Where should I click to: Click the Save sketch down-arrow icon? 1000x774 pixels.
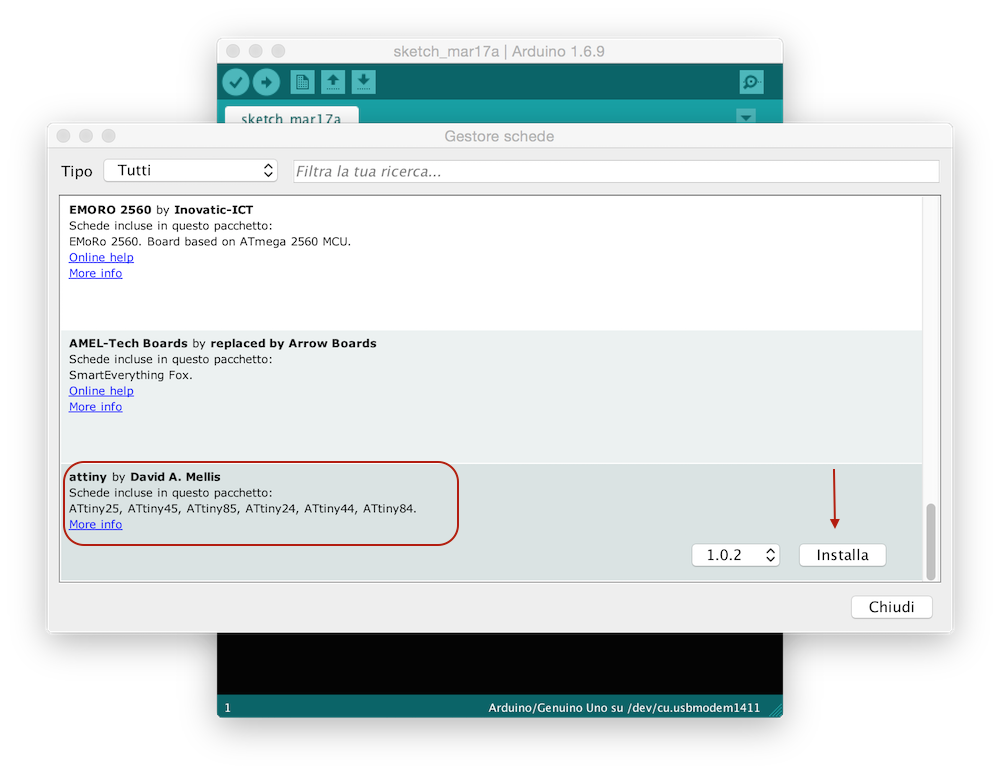point(364,82)
